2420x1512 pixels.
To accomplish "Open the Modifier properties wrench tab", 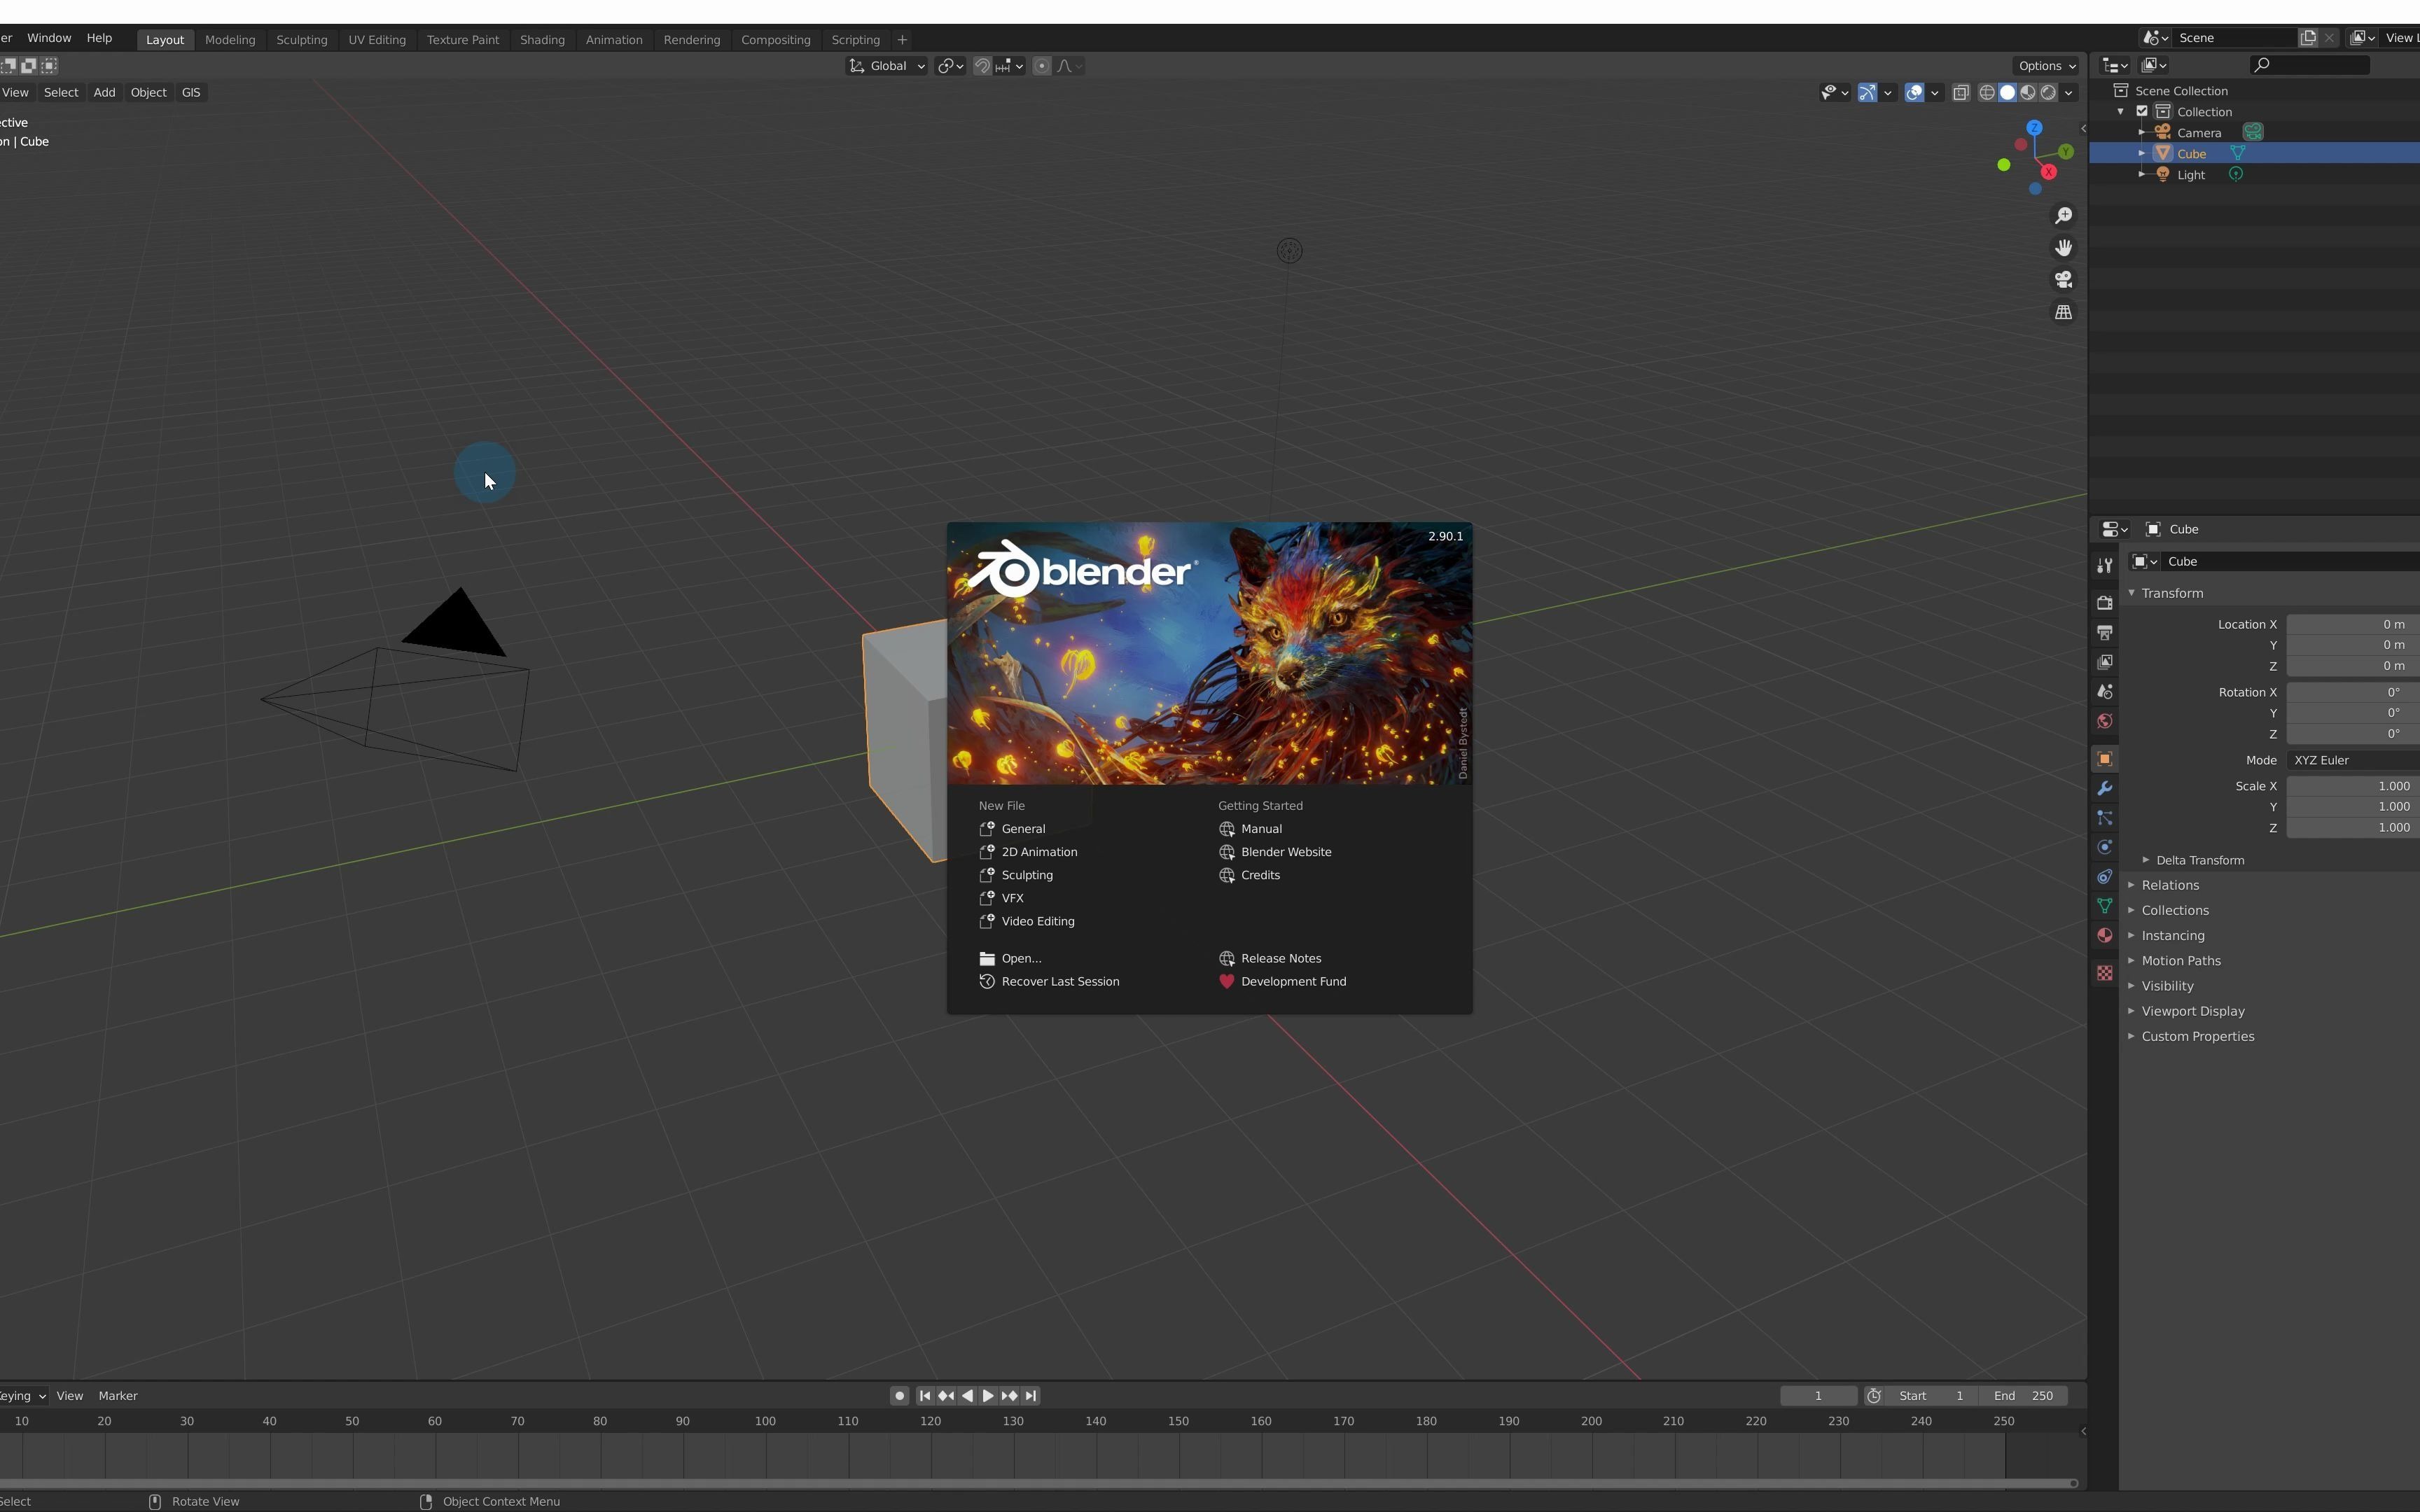I will [2105, 788].
